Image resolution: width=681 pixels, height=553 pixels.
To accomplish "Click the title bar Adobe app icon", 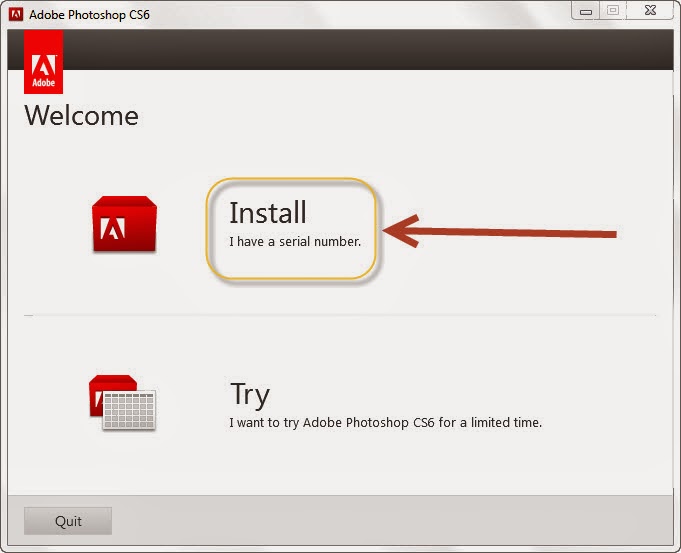I will click(16, 14).
